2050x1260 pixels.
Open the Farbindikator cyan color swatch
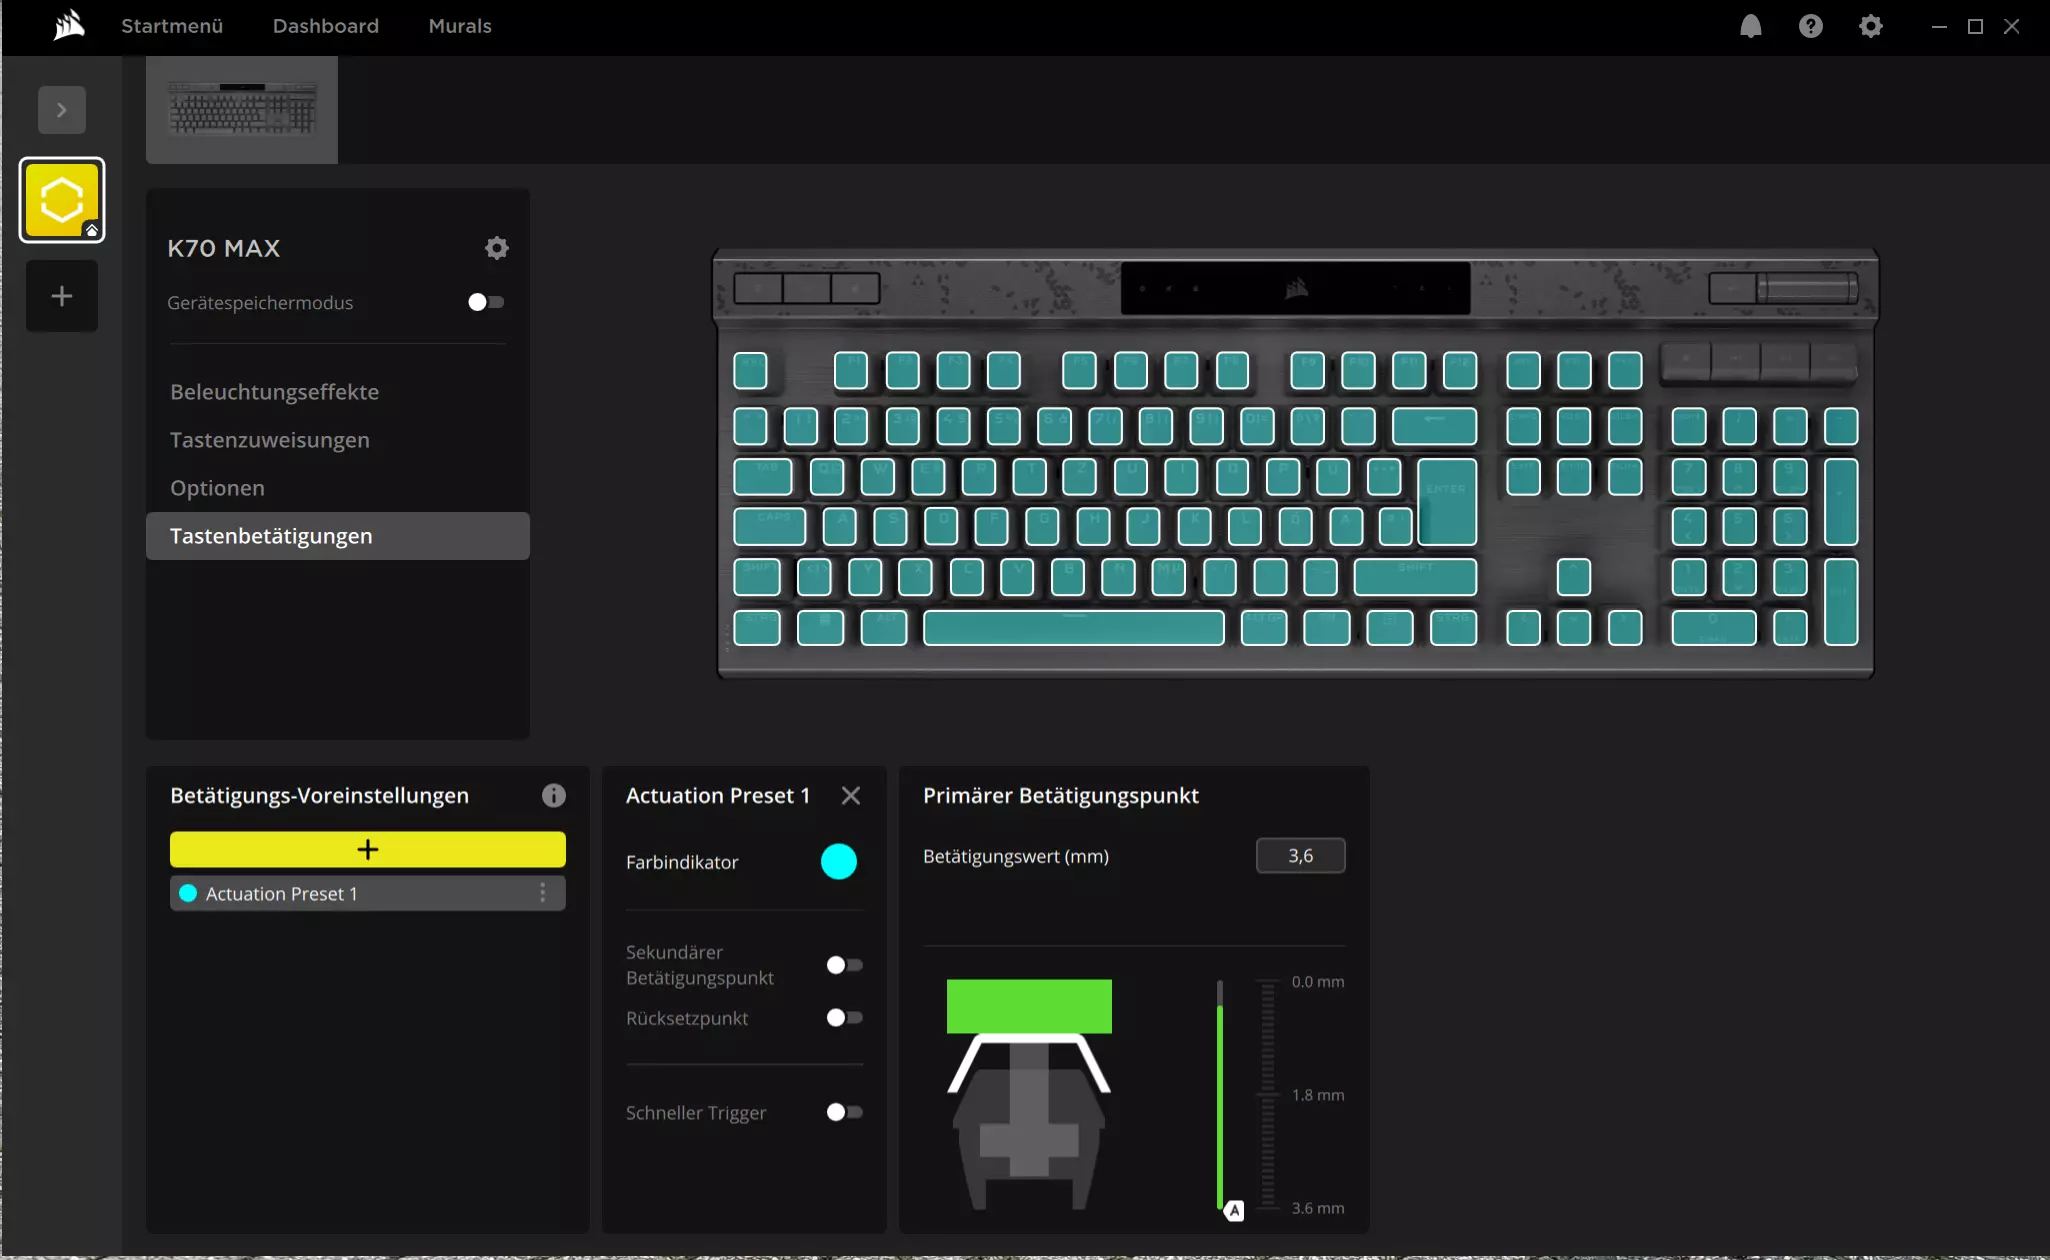coord(839,861)
